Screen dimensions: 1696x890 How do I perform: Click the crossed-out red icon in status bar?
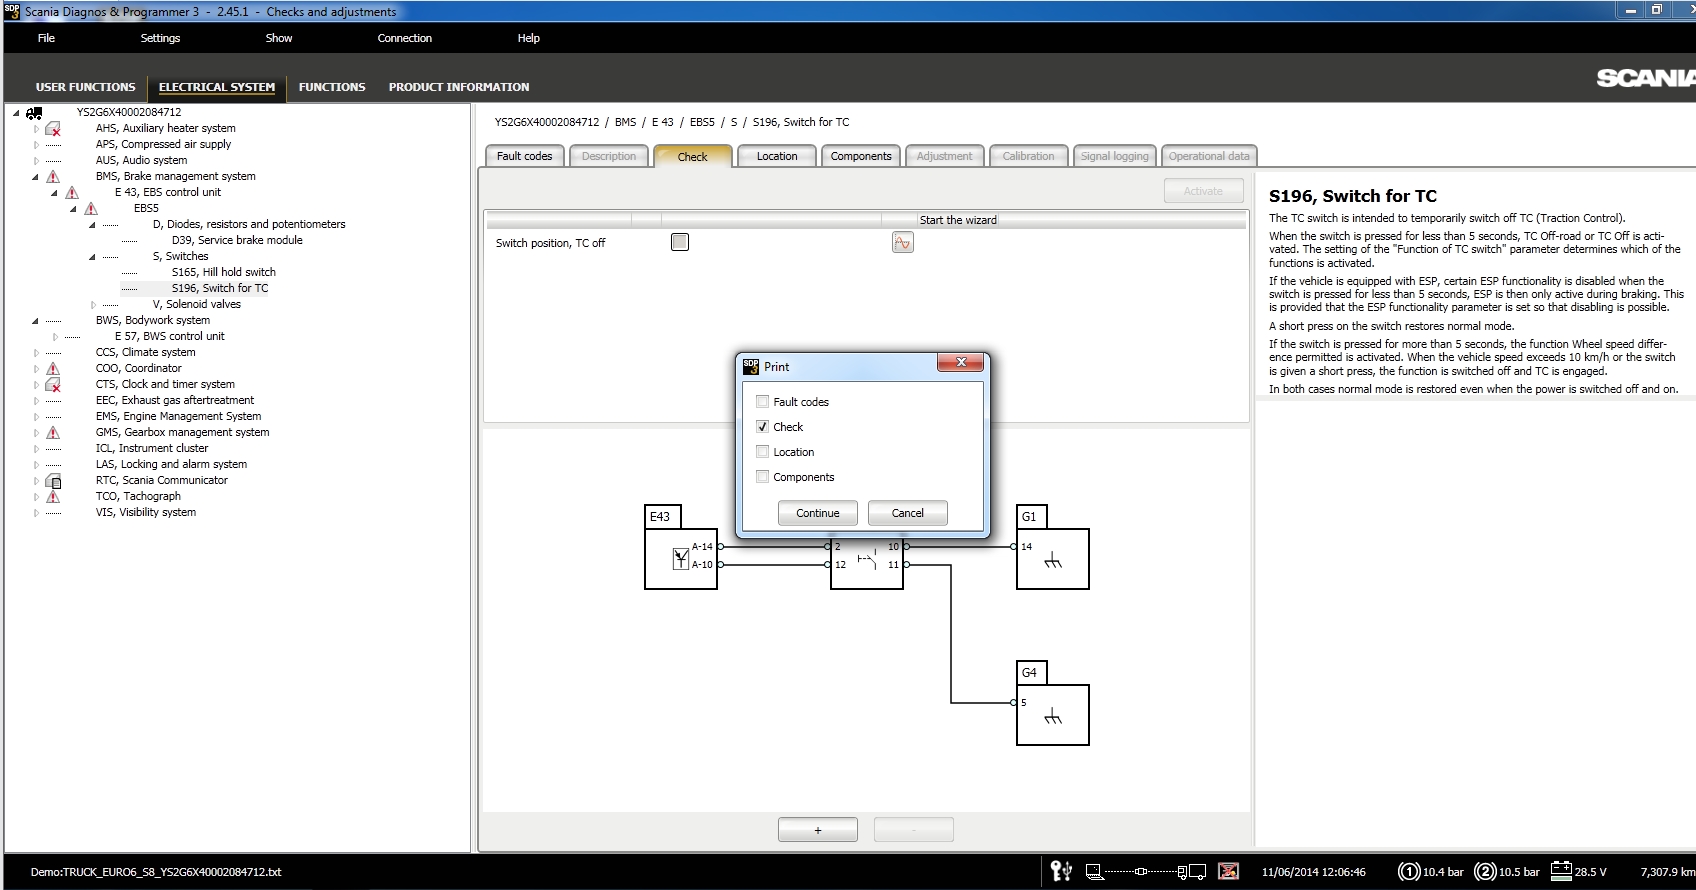(x=1229, y=872)
